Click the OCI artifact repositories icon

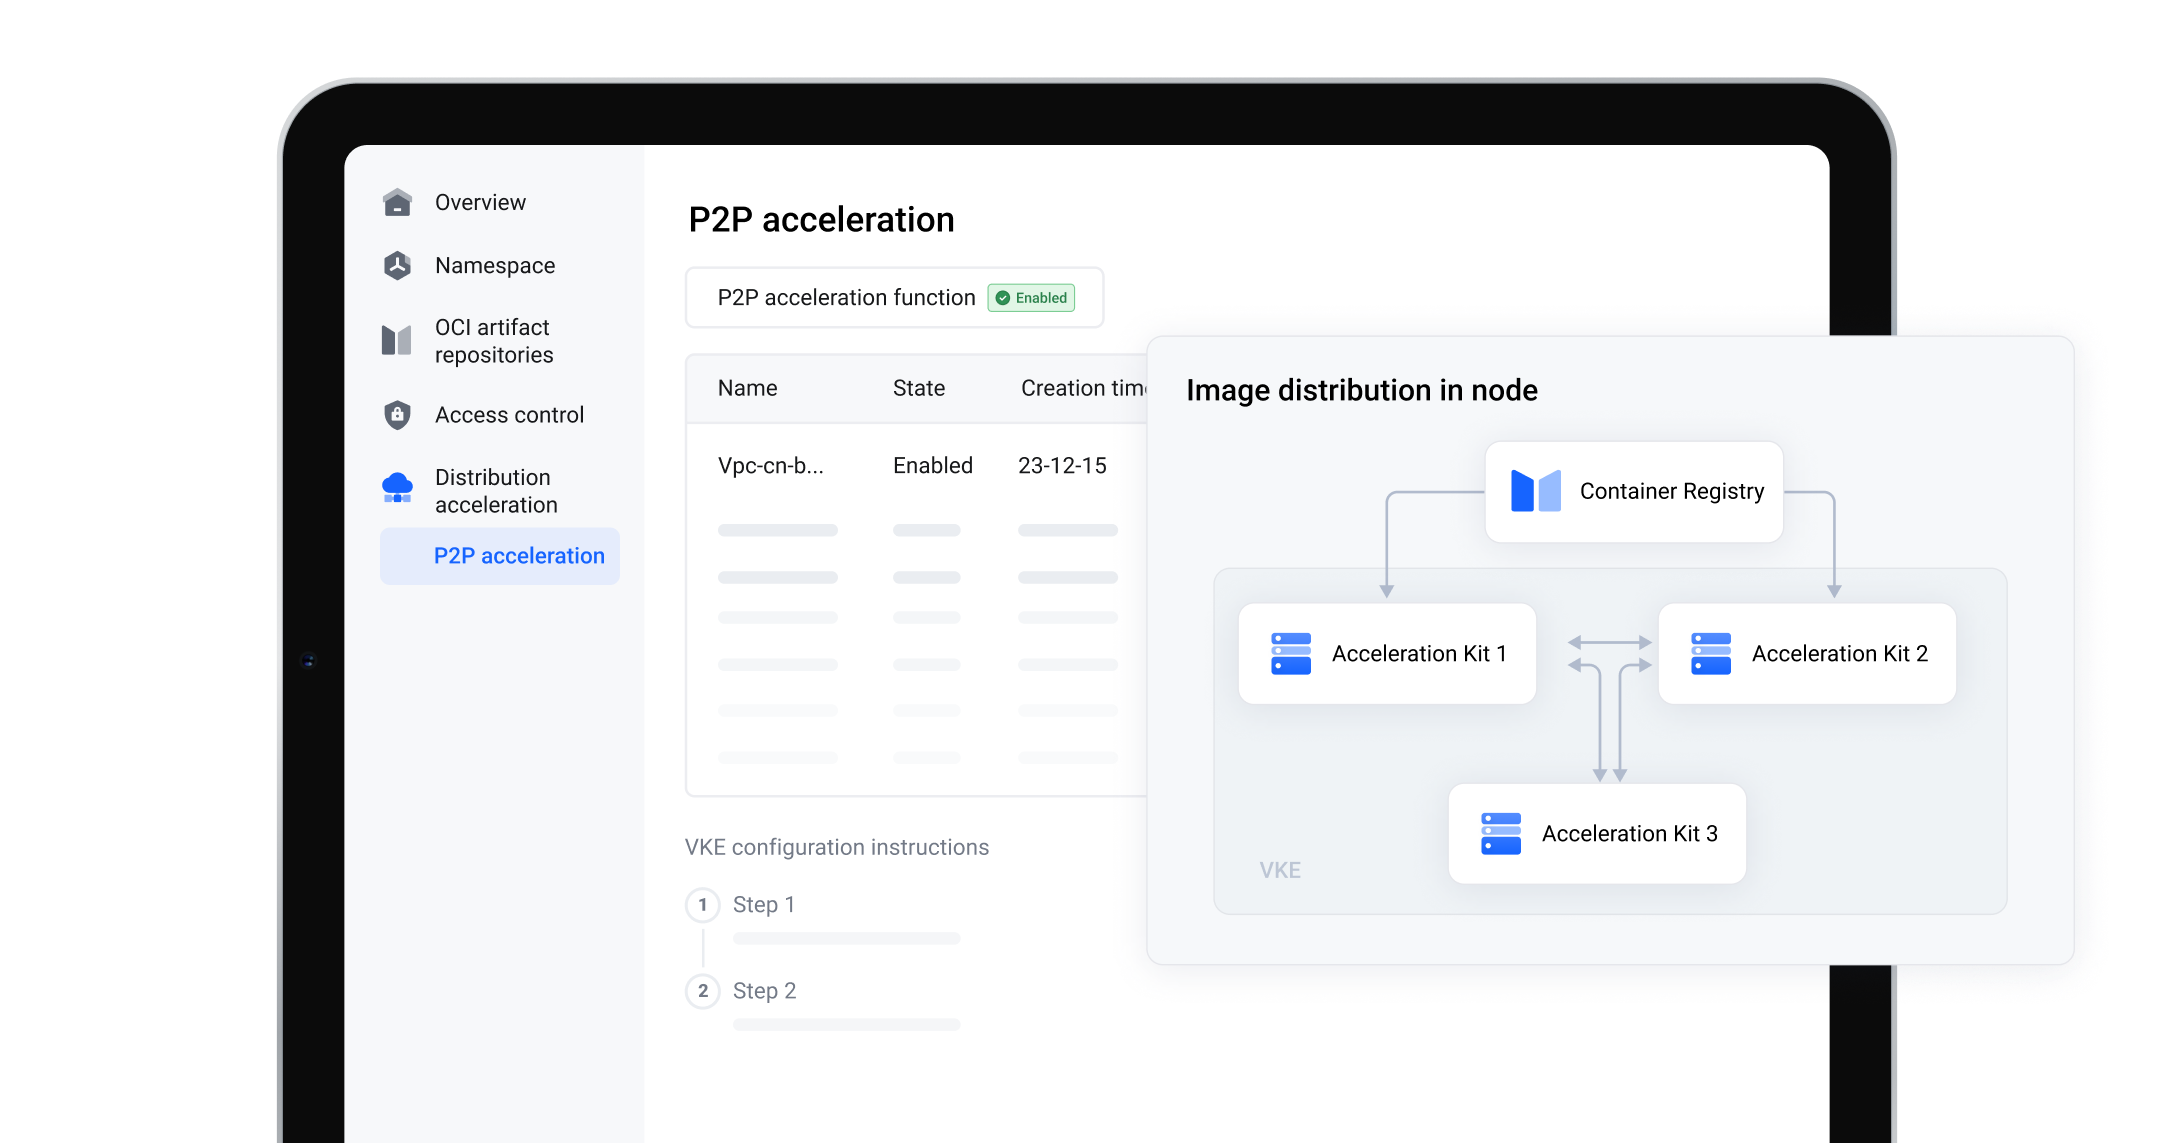[397, 340]
